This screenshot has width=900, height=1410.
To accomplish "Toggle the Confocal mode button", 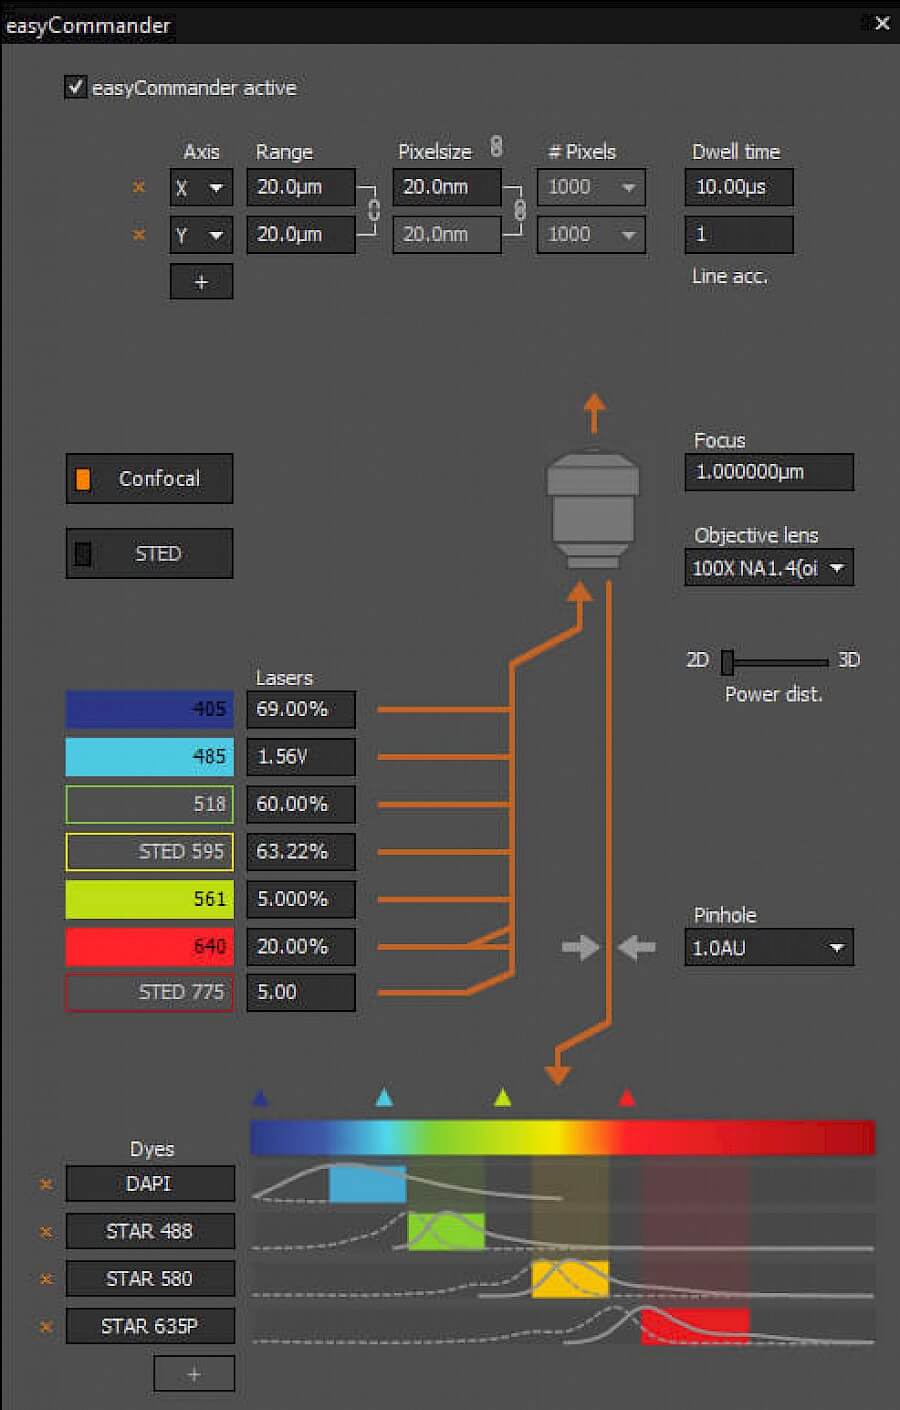I will click(x=150, y=479).
